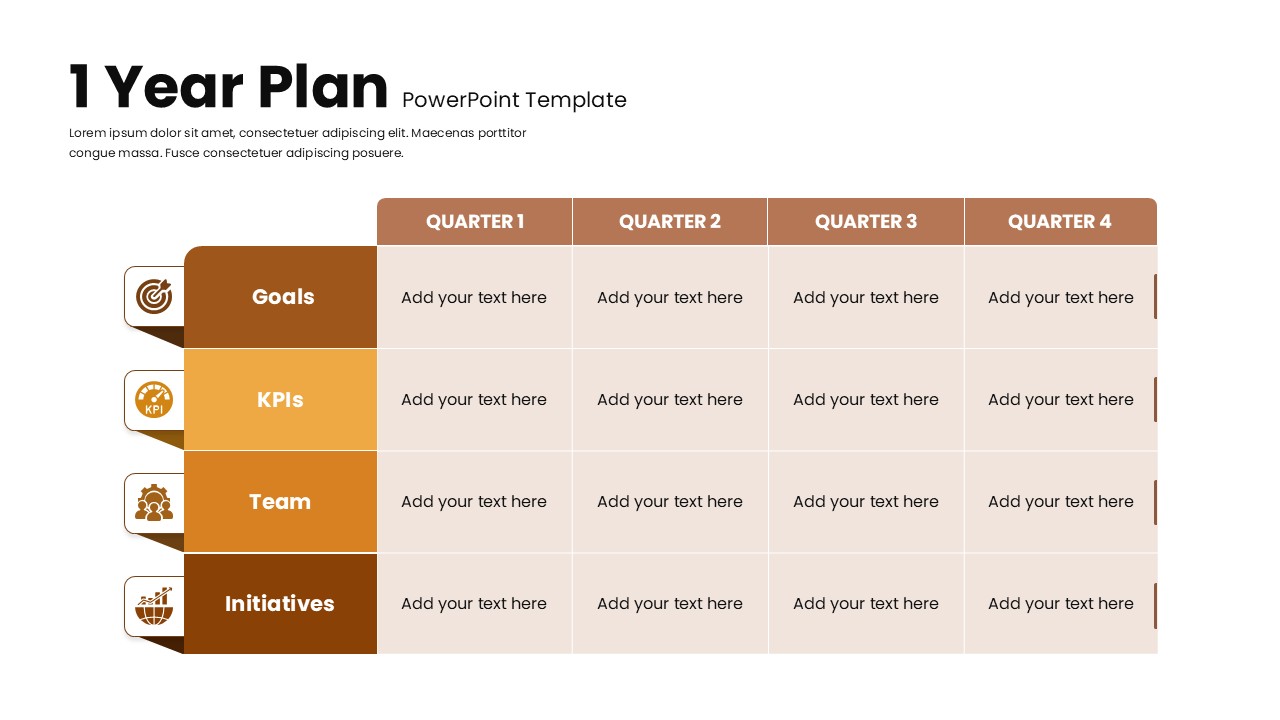Viewport: 1280px width, 720px height.
Task: Select the Quarter 4 column header
Action: [x=1060, y=222]
